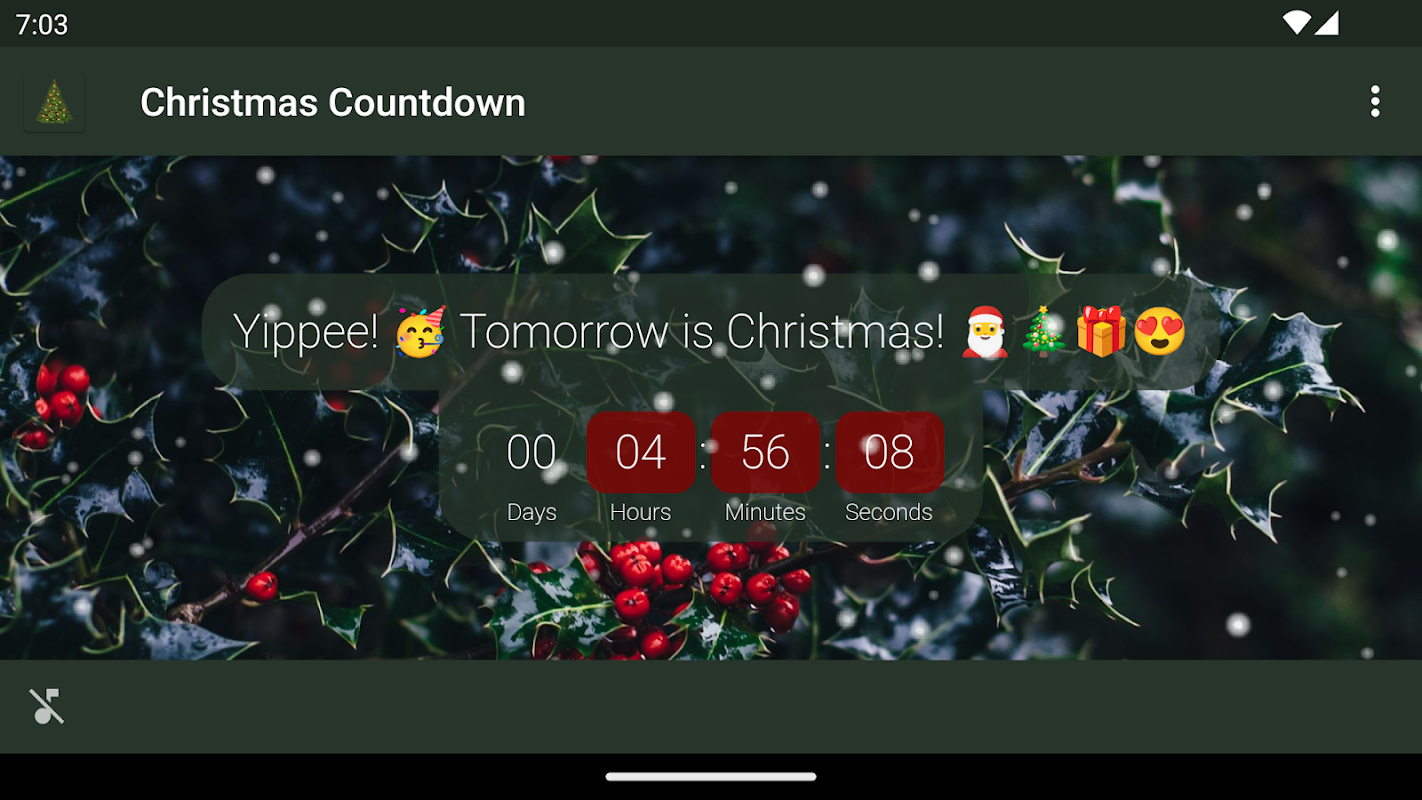
Task: Tap the 56 minutes counter box
Action: (x=765, y=452)
